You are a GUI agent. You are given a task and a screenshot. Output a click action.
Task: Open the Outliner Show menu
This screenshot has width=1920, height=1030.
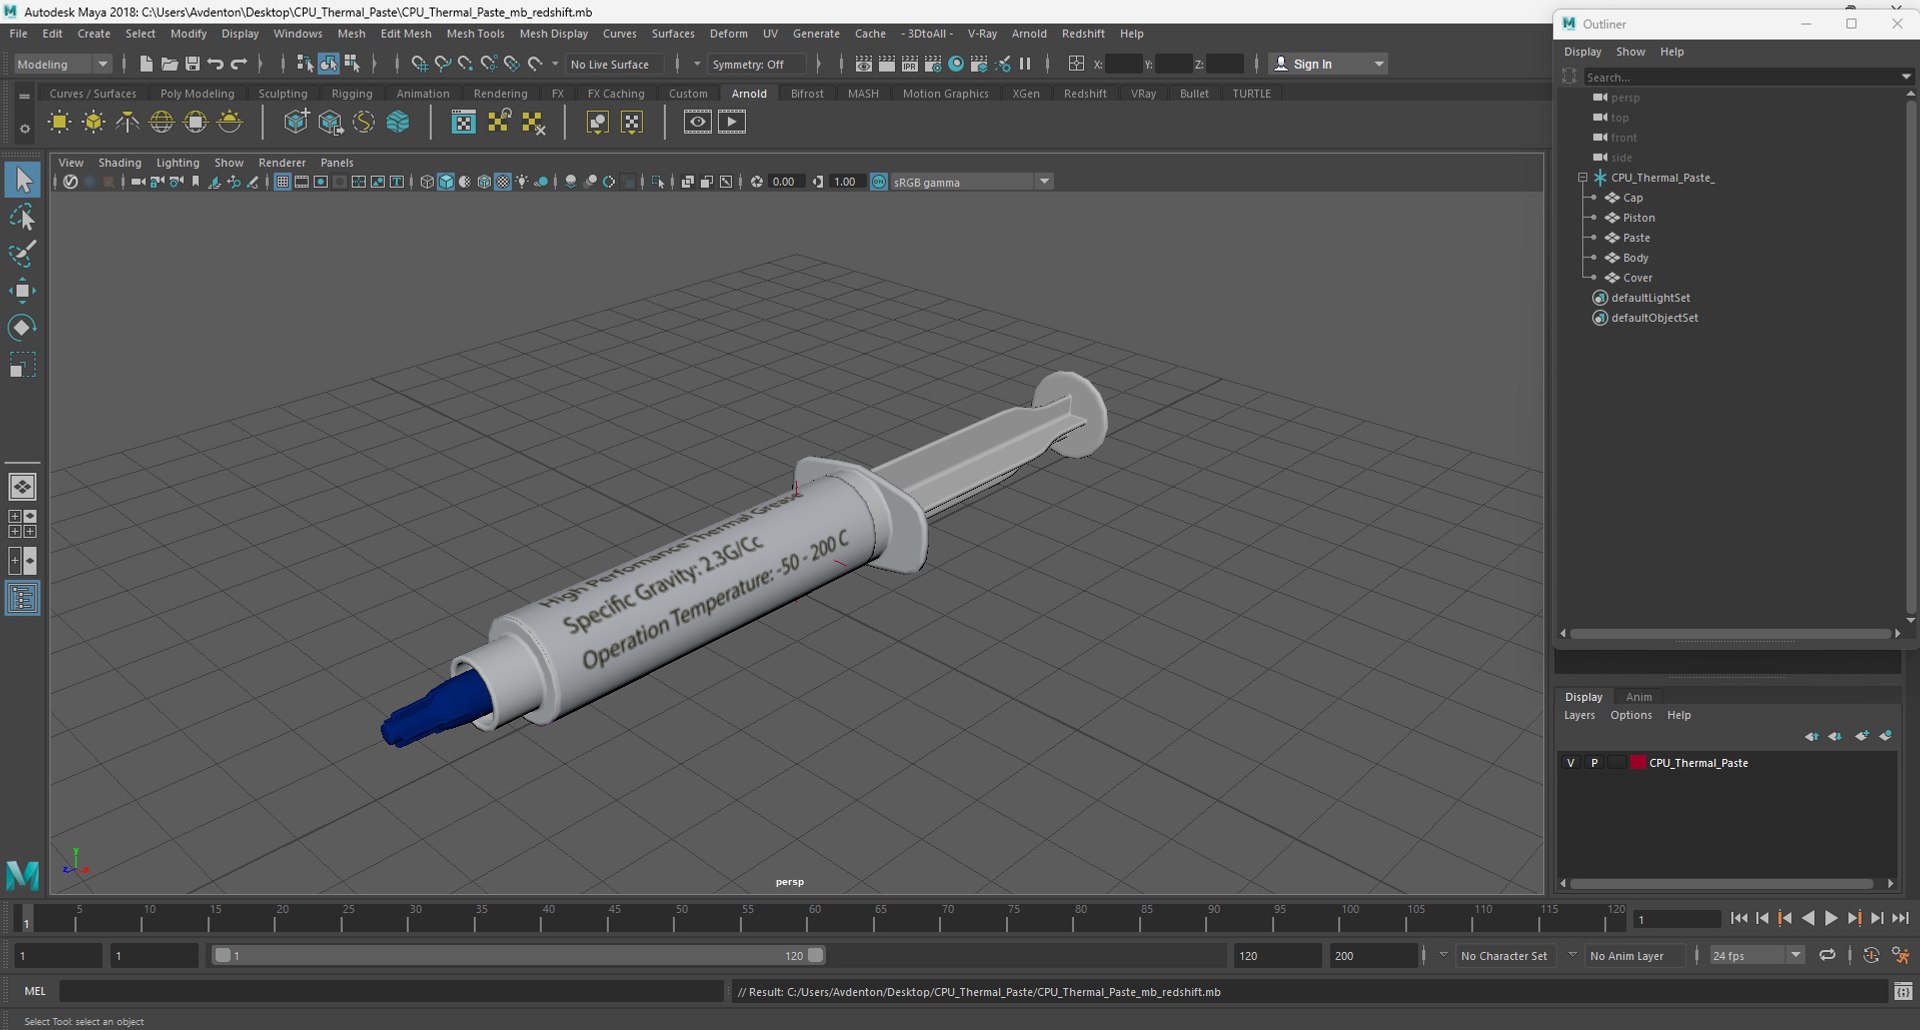pos(1630,52)
